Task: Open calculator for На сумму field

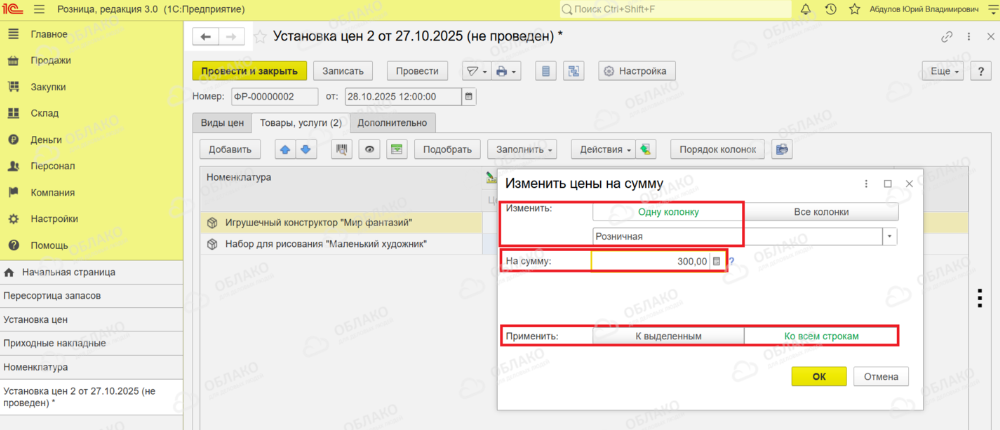Action: tap(716, 261)
